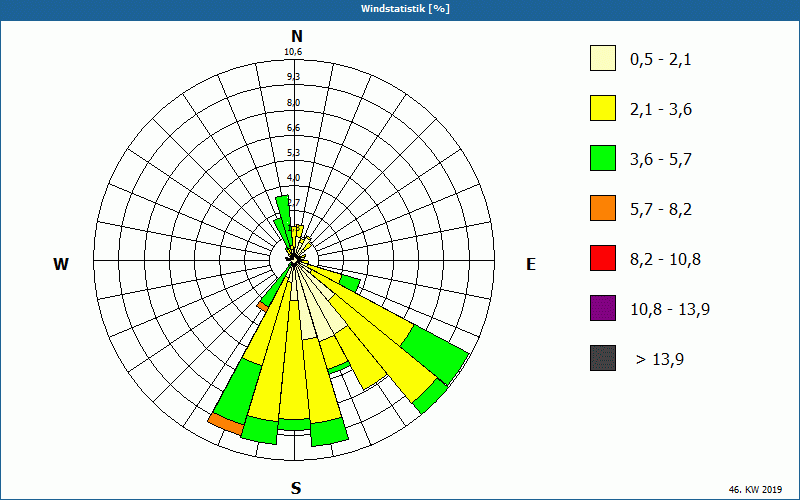Image resolution: width=800 pixels, height=500 pixels.
Task: Click the yellow 2,1 - 3,6 legend swatch
Action: click(x=603, y=108)
